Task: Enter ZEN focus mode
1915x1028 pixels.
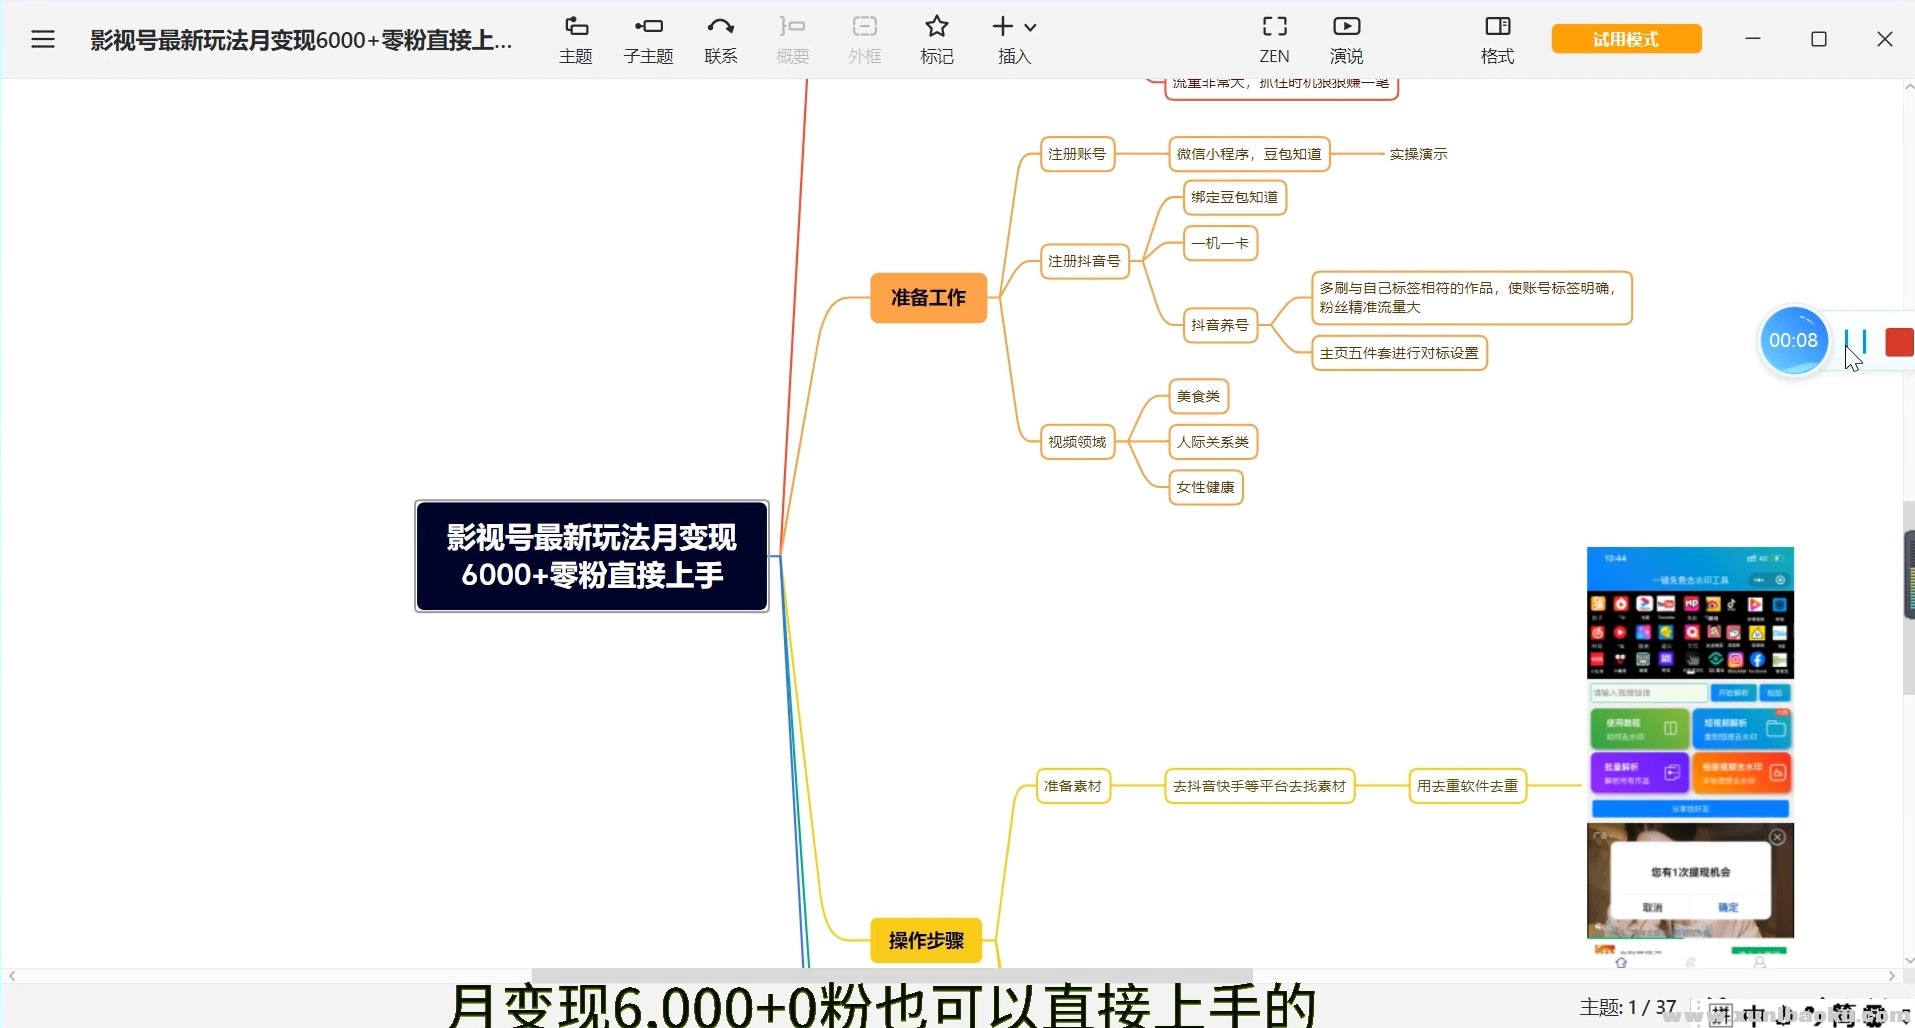Action: [x=1274, y=39]
